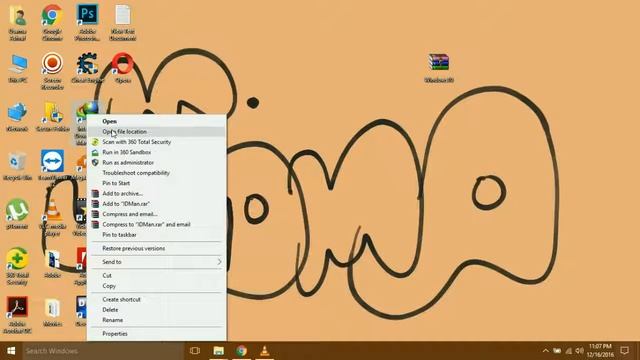Select the 360 Total Security desktop shortcut

click(x=18, y=266)
